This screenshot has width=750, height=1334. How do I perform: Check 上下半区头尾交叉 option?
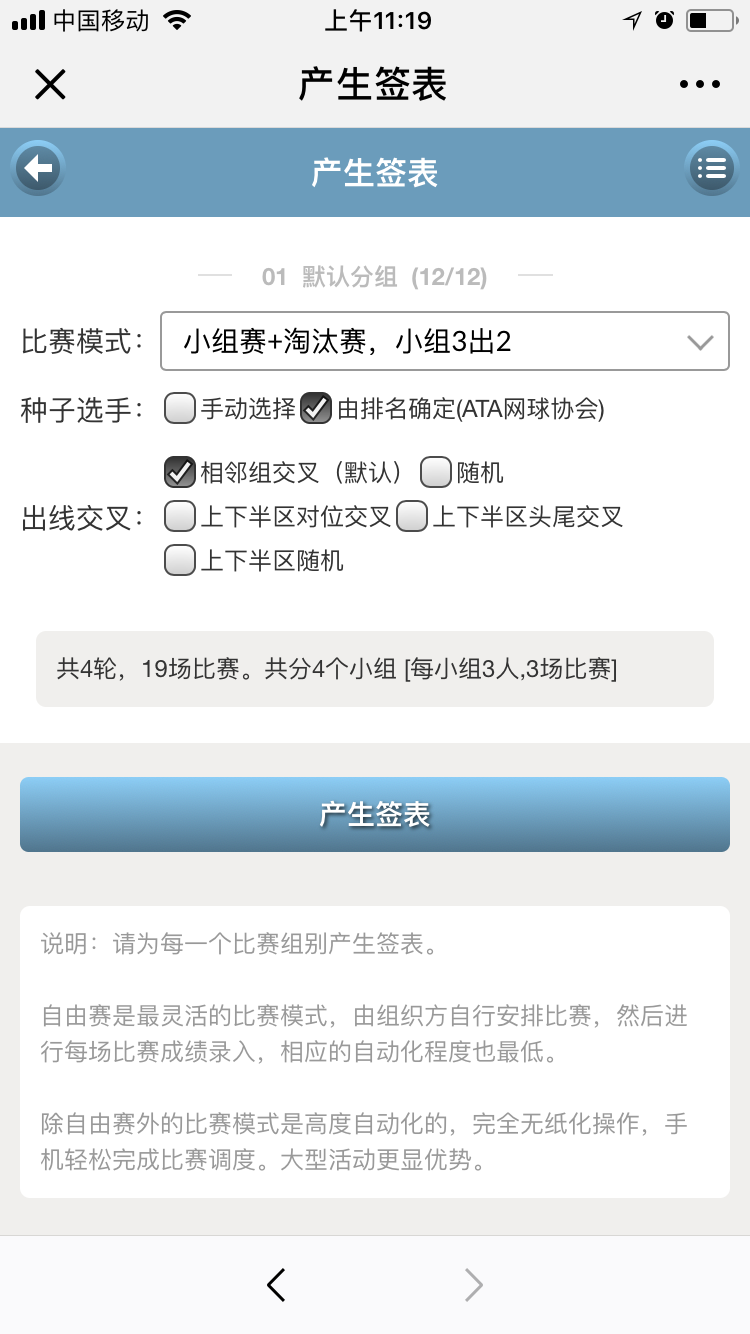[412, 516]
